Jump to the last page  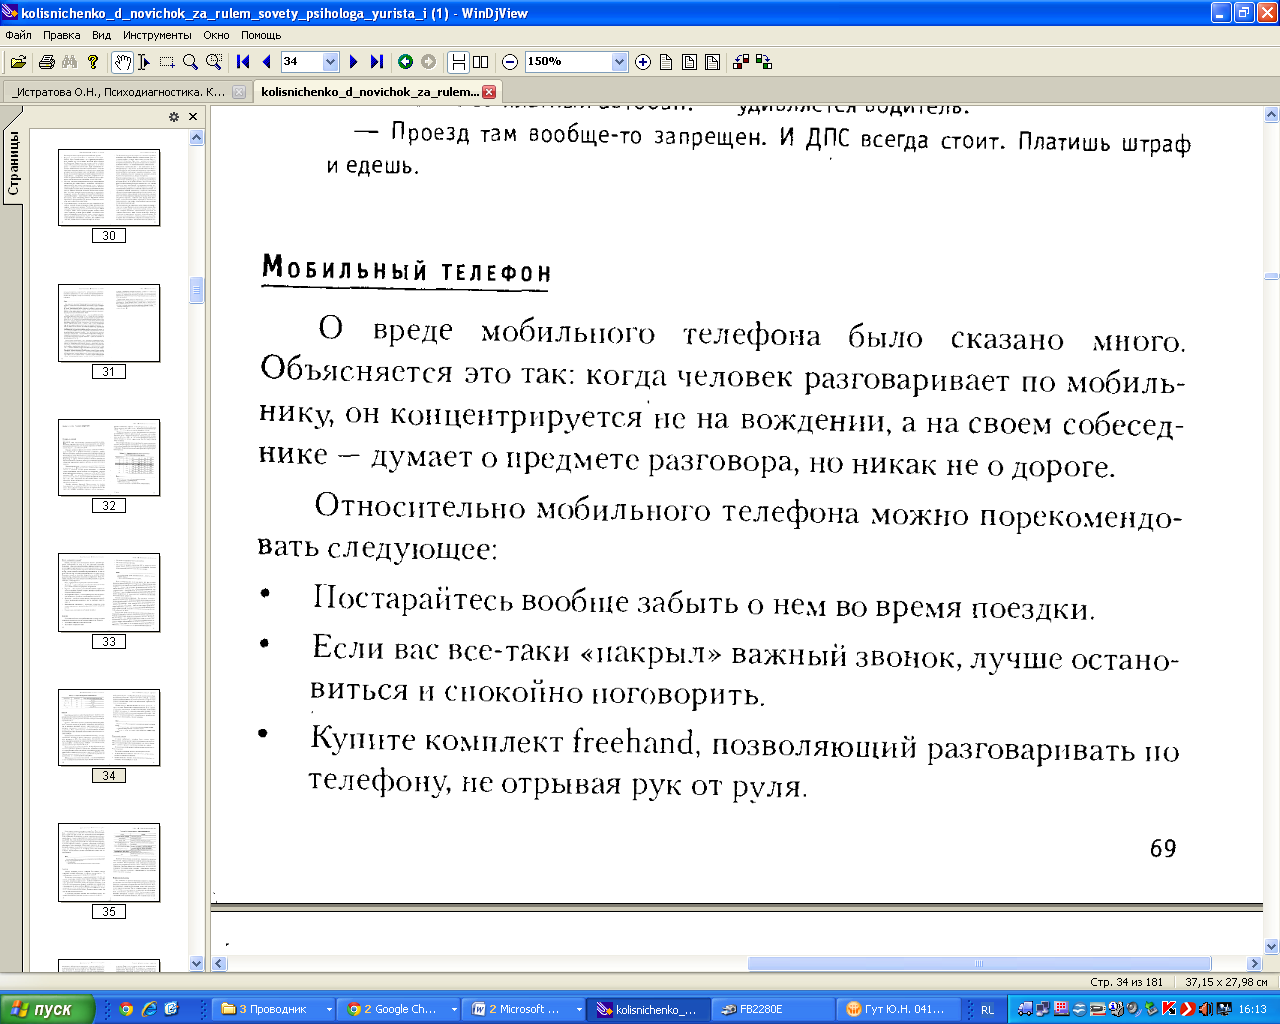click(x=376, y=62)
